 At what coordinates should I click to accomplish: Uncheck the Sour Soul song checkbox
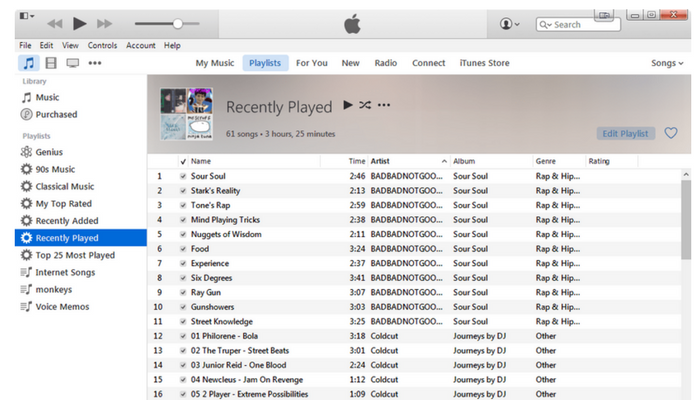coord(183,176)
